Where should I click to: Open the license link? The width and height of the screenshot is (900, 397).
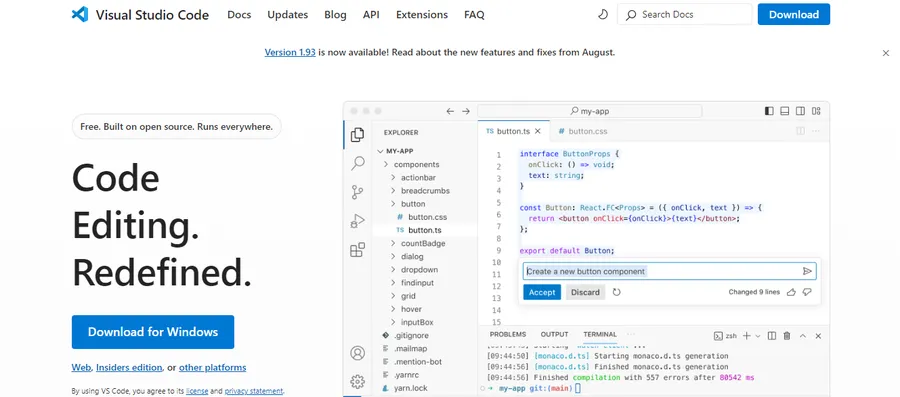[x=196, y=391]
